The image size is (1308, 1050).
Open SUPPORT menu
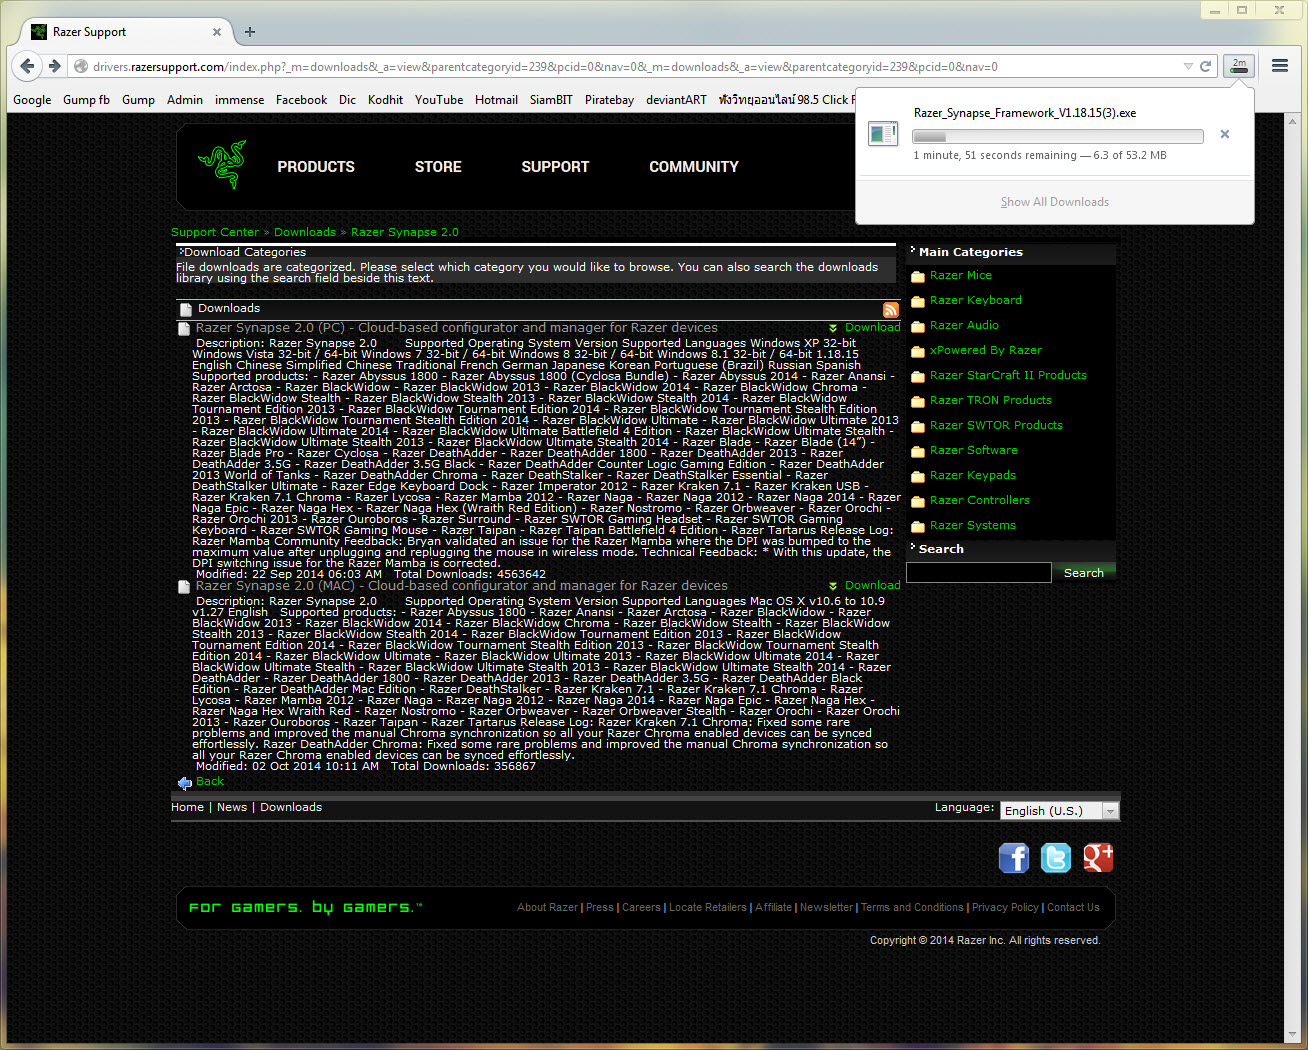pyautogui.click(x=555, y=167)
